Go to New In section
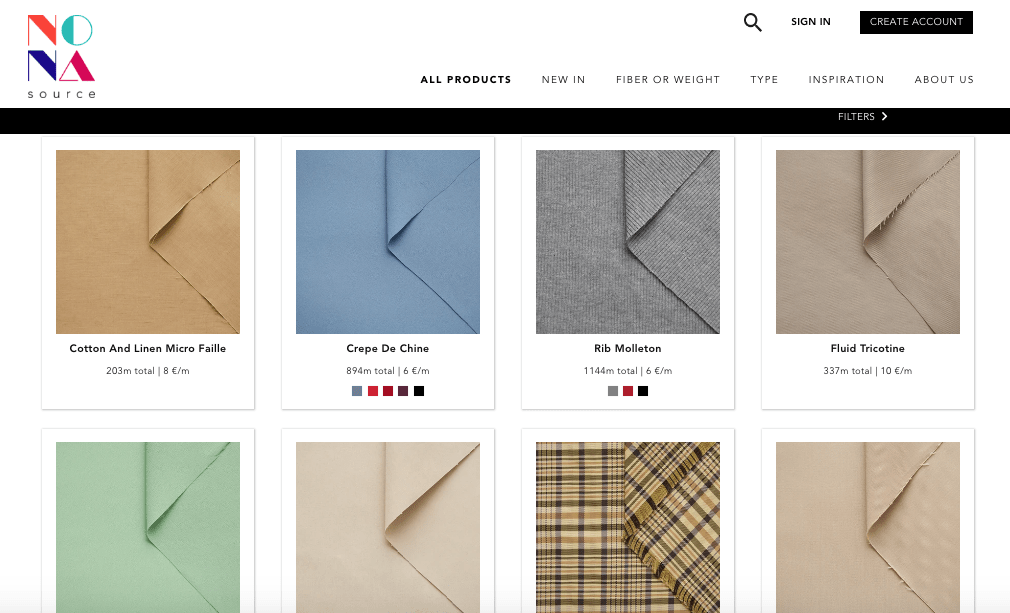Screen dimensions: 1010x613 coord(563,80)
